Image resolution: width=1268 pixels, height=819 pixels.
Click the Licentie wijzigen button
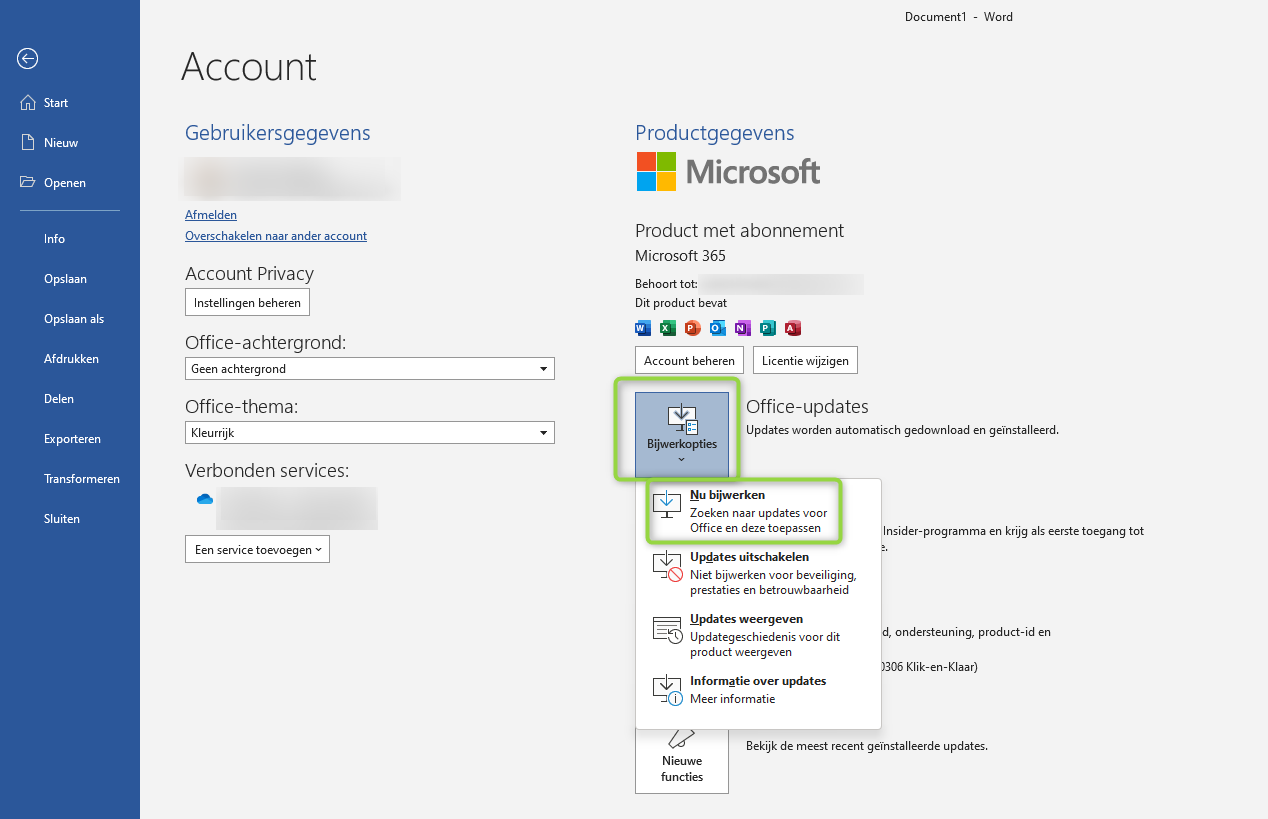[x=805, y=360]
